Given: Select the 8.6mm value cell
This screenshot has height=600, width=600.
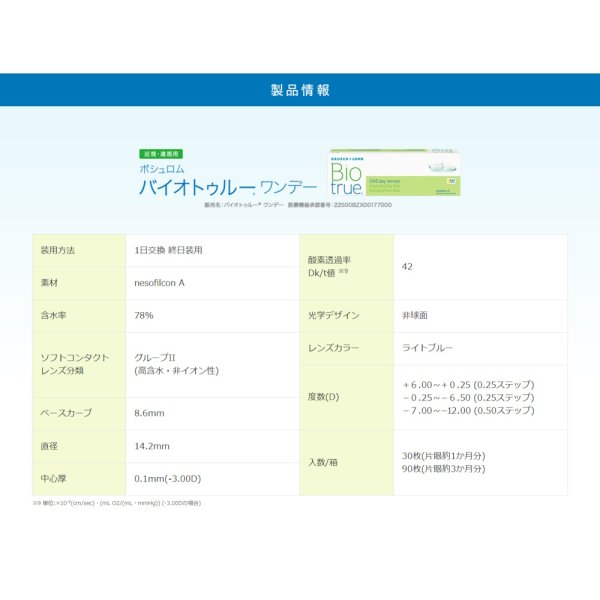Looking at the screenshot, I should tap(212, 414).
